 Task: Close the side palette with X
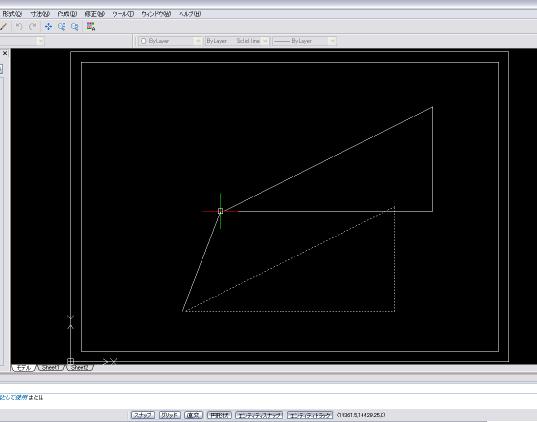pos(5,53)
